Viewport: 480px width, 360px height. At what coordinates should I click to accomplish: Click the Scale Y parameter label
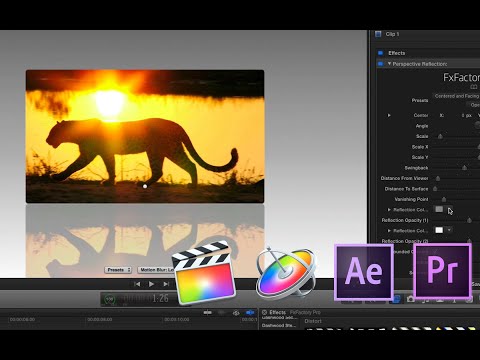coord(420,157)
